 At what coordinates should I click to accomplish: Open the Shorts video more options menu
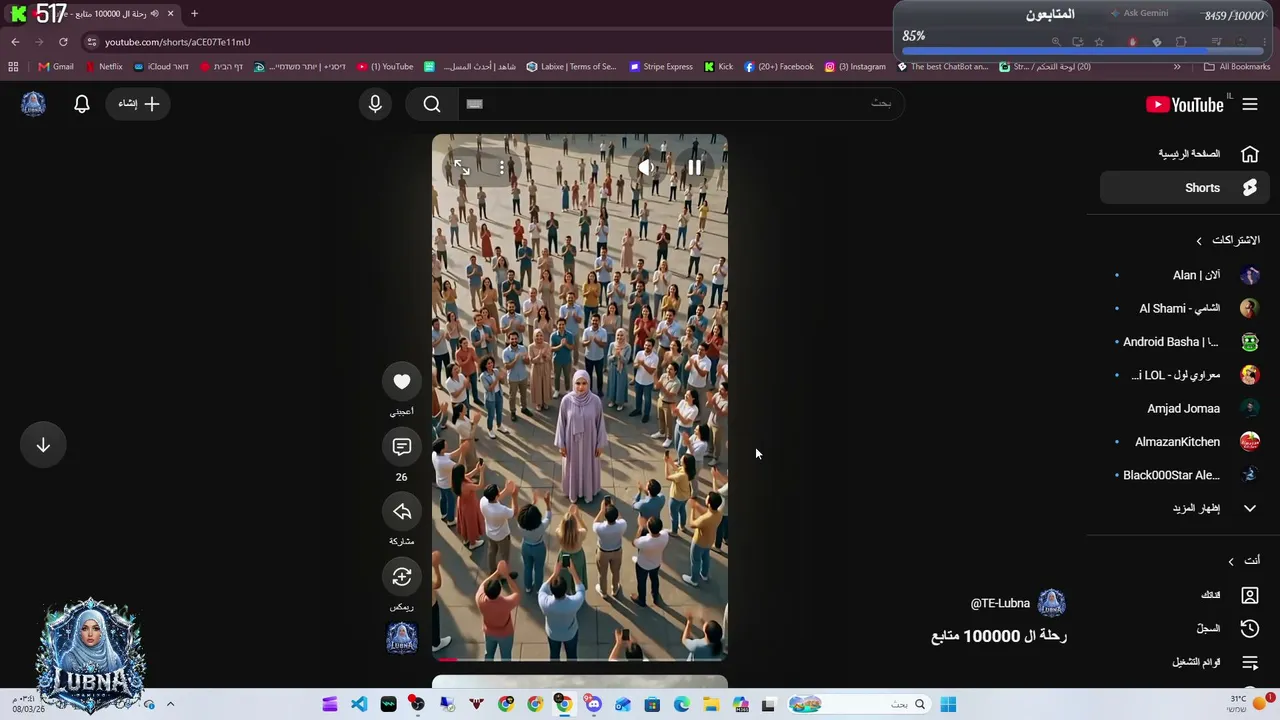coord(502,168)
